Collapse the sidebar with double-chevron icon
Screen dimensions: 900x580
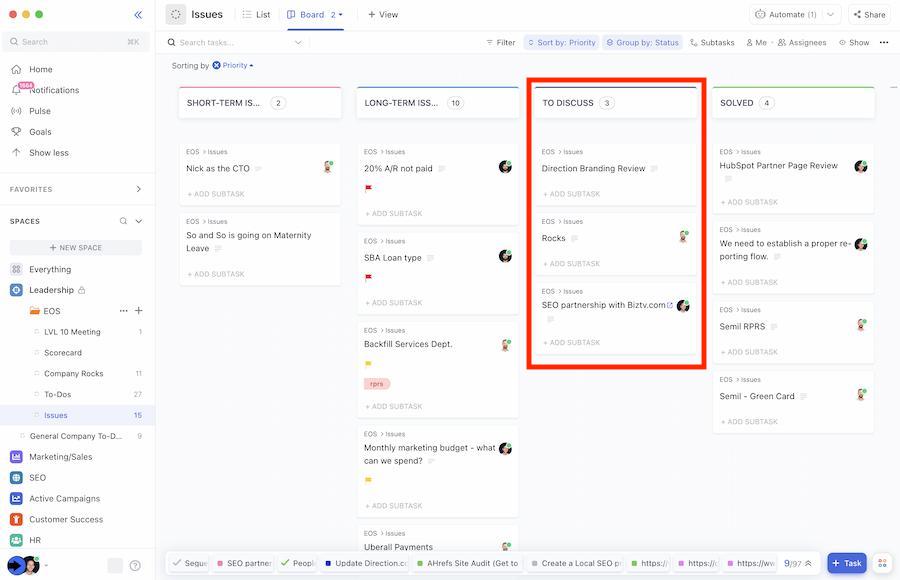pos(138,15)
